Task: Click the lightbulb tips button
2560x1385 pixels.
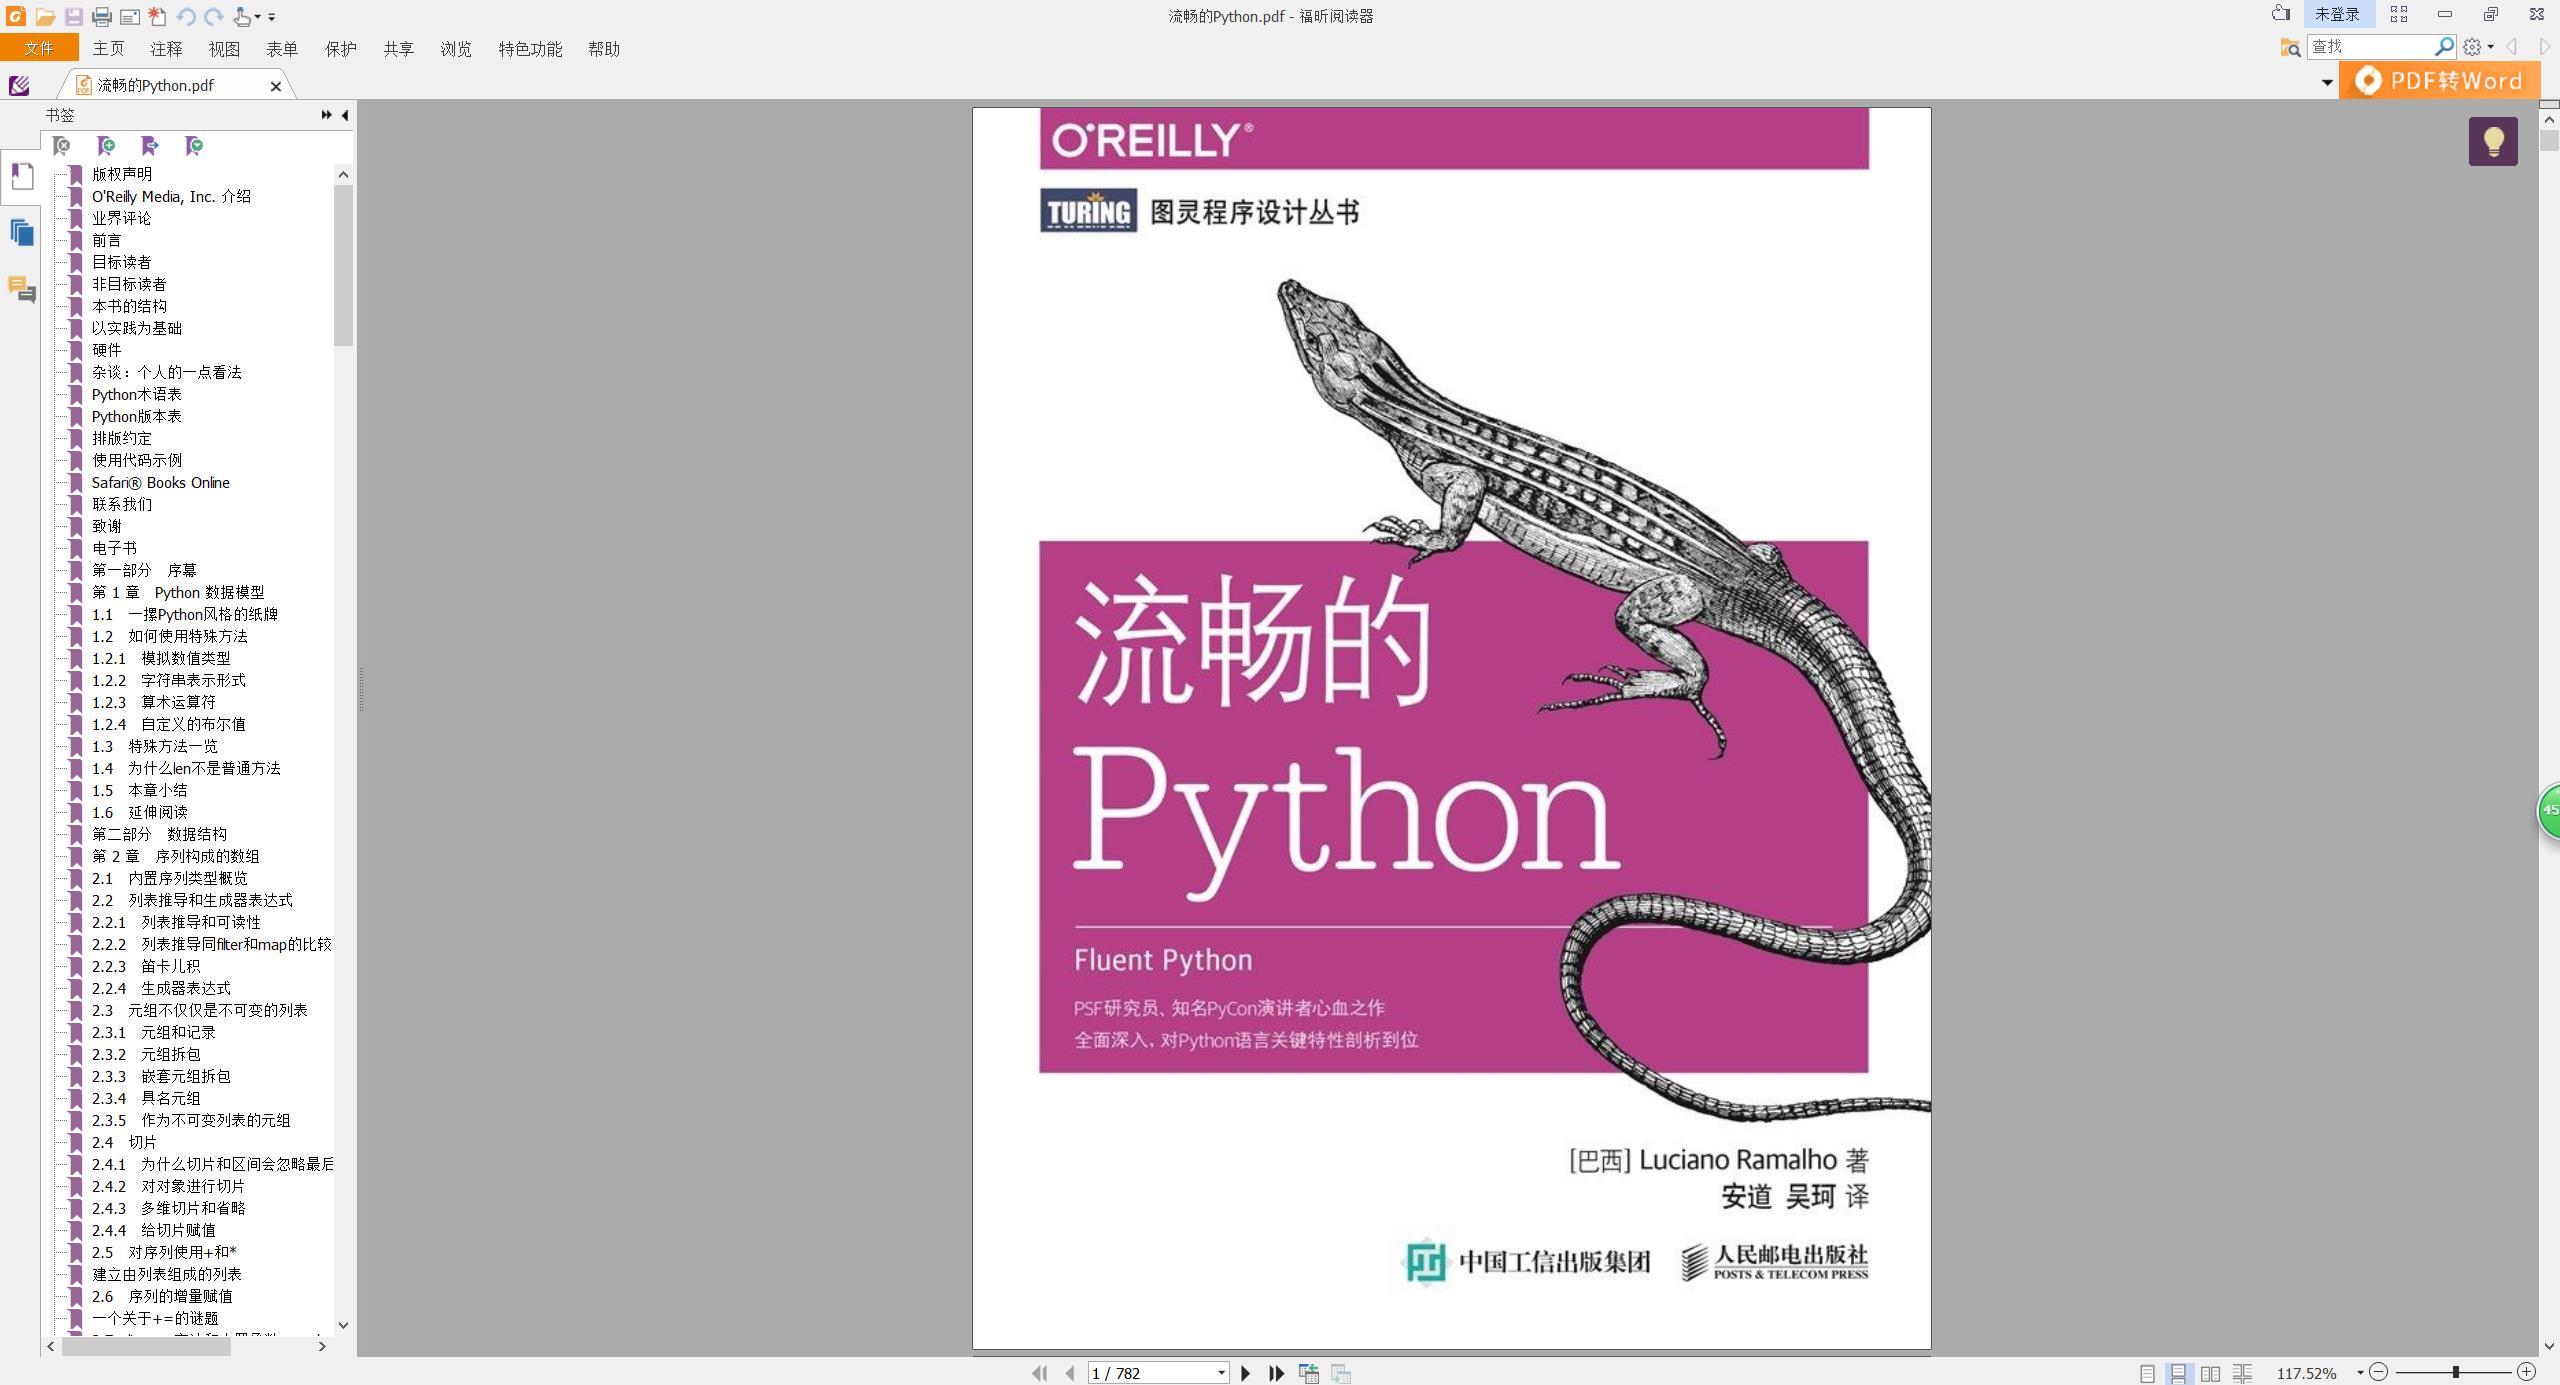Action: pos(2493,141)
